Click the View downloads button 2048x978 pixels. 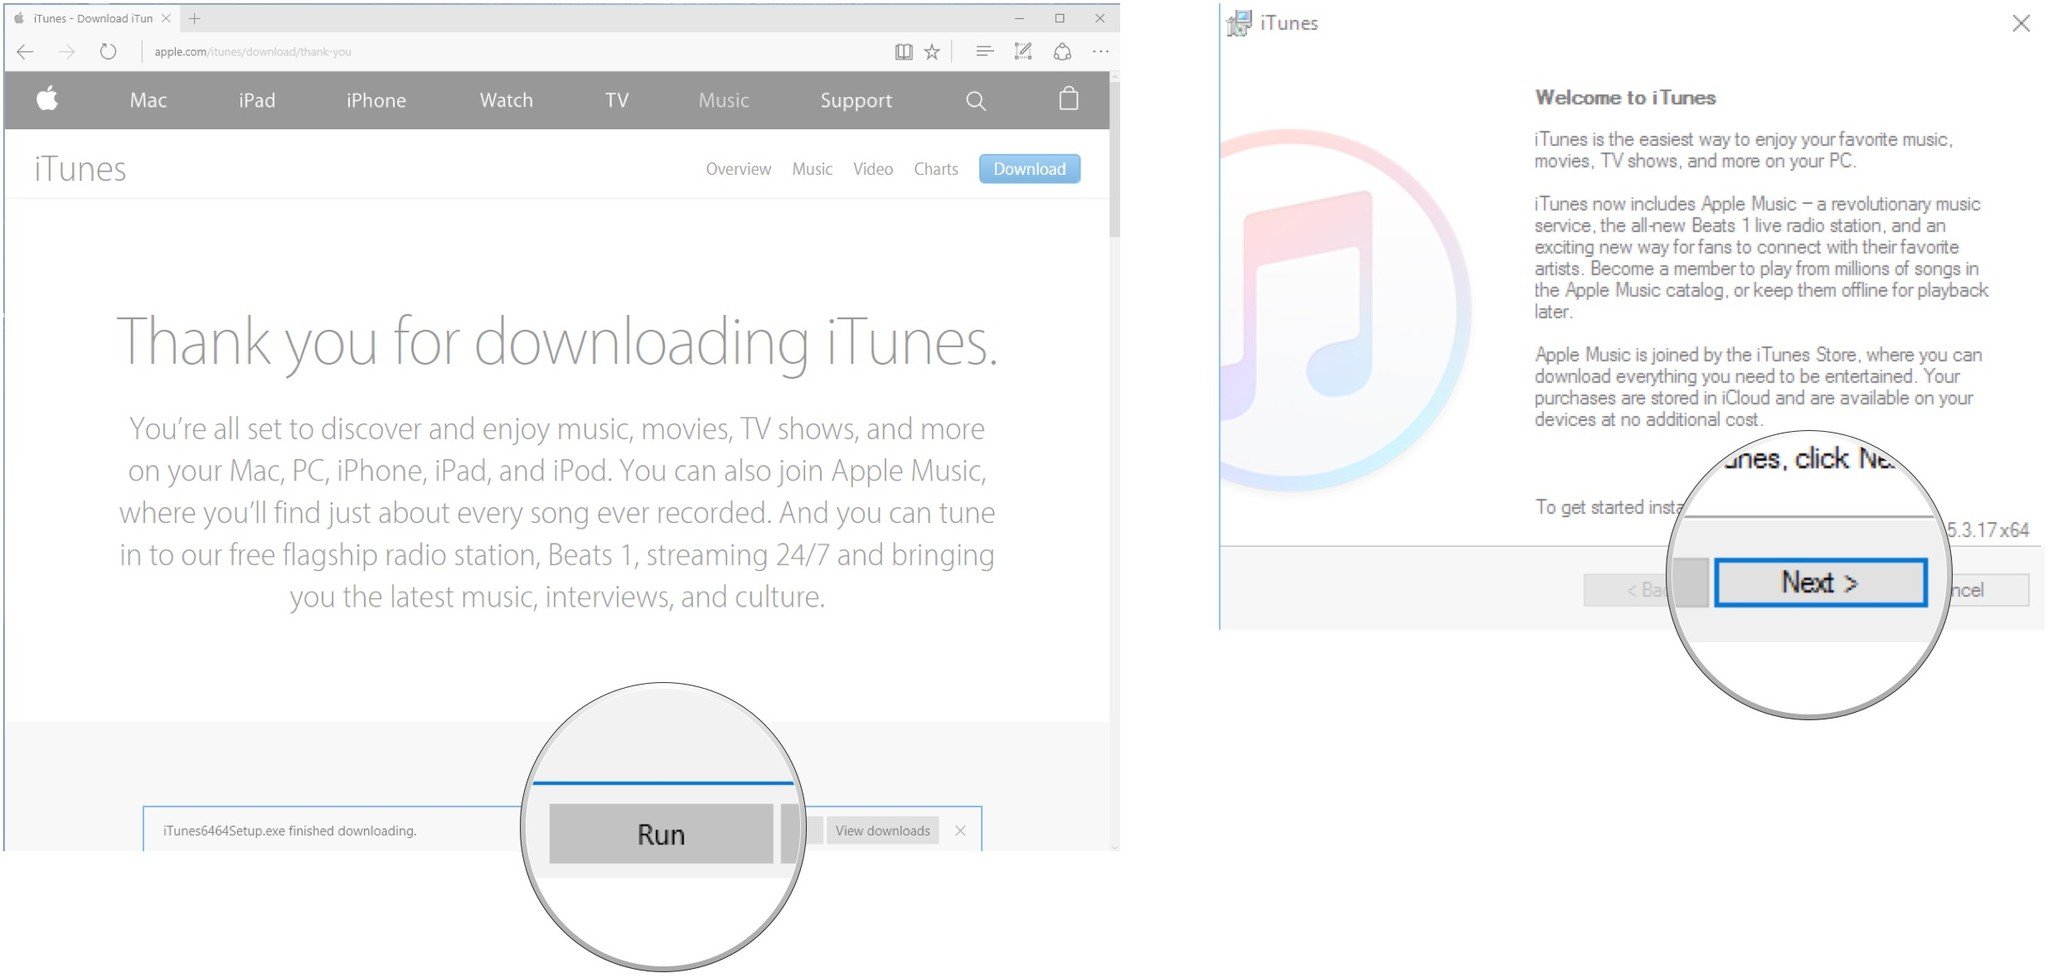tap(882, 831)
